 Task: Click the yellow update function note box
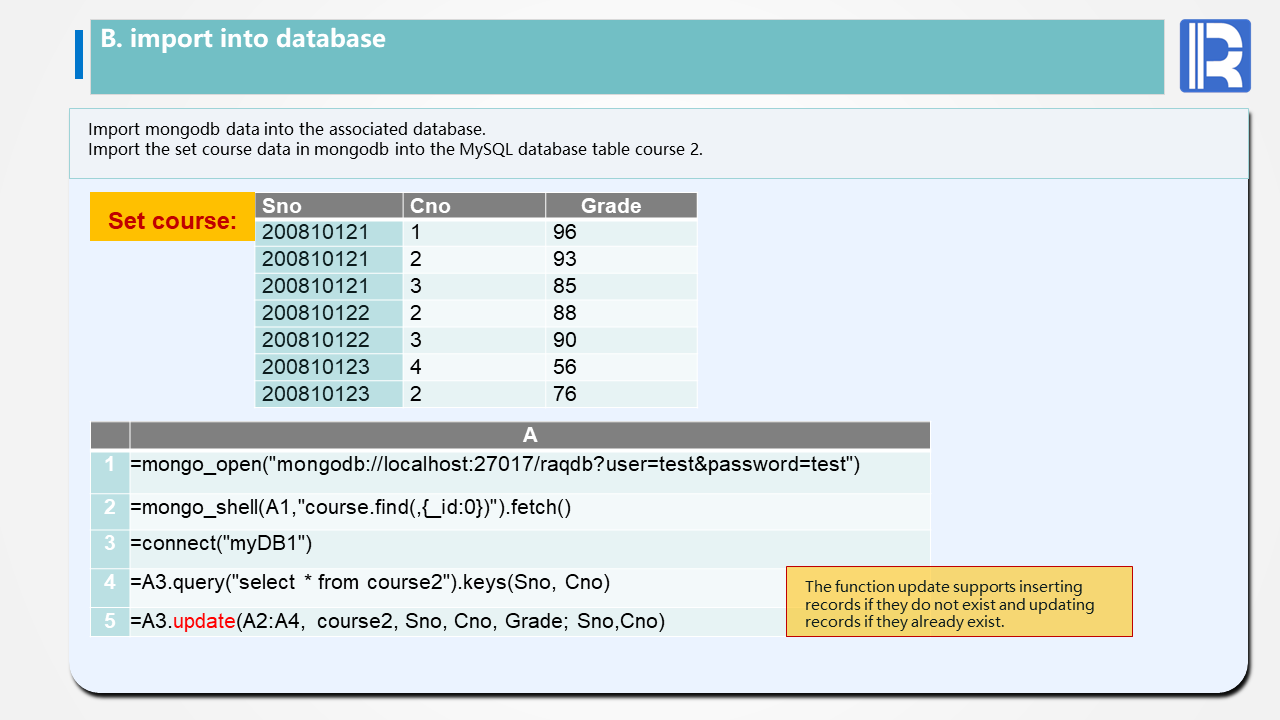pos(958,602)
